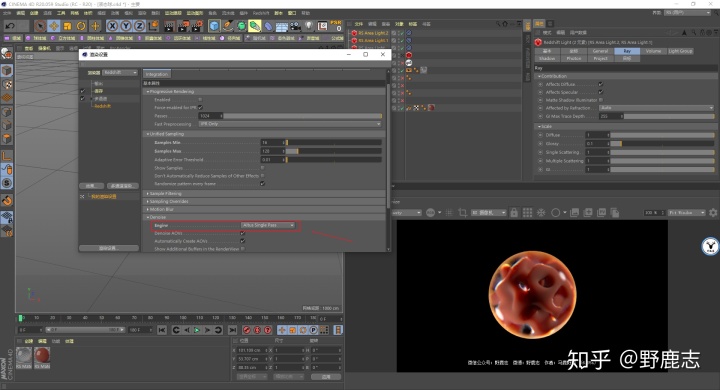Click red Record Active Objects keyframe button
The image size is (720, 390).
[247, 330]
